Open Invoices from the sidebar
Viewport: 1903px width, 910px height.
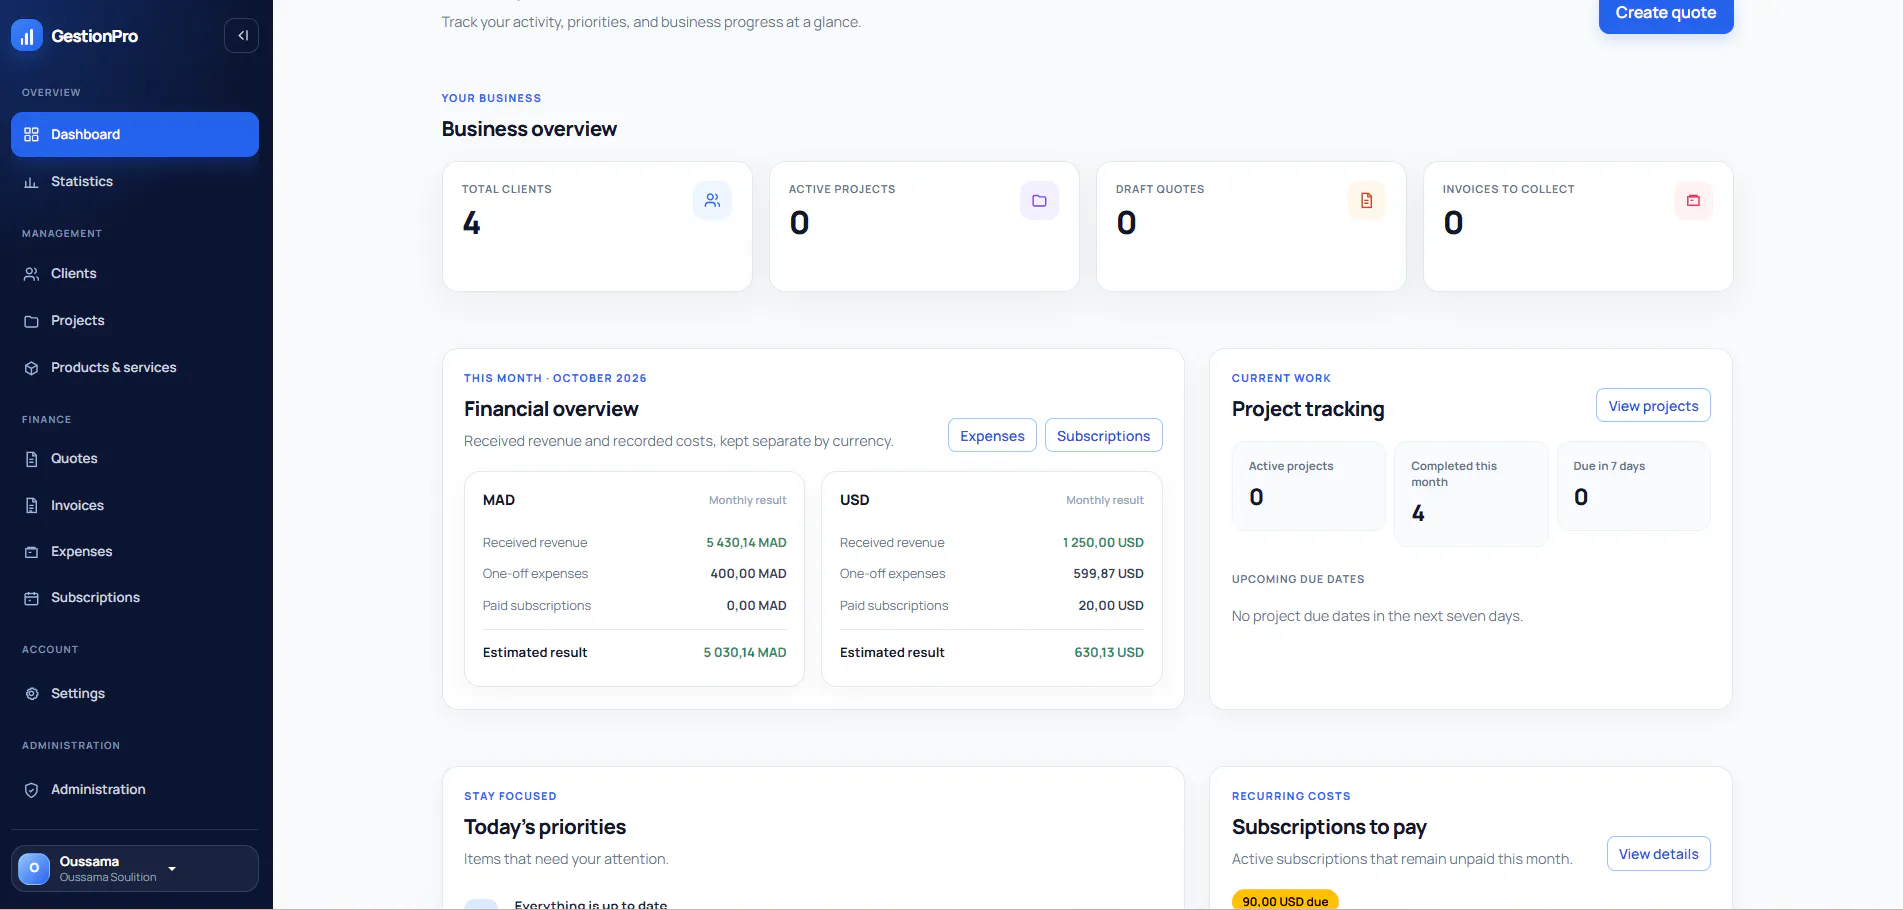point(135,506)
